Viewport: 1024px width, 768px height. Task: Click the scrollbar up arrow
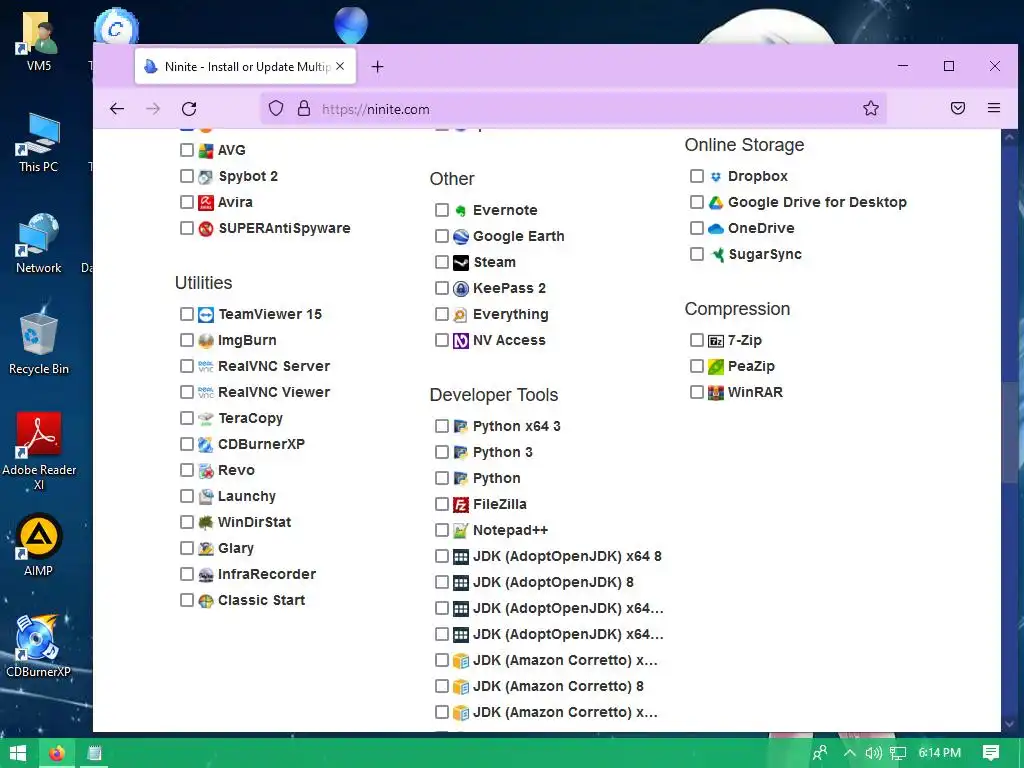[1010, 137]
